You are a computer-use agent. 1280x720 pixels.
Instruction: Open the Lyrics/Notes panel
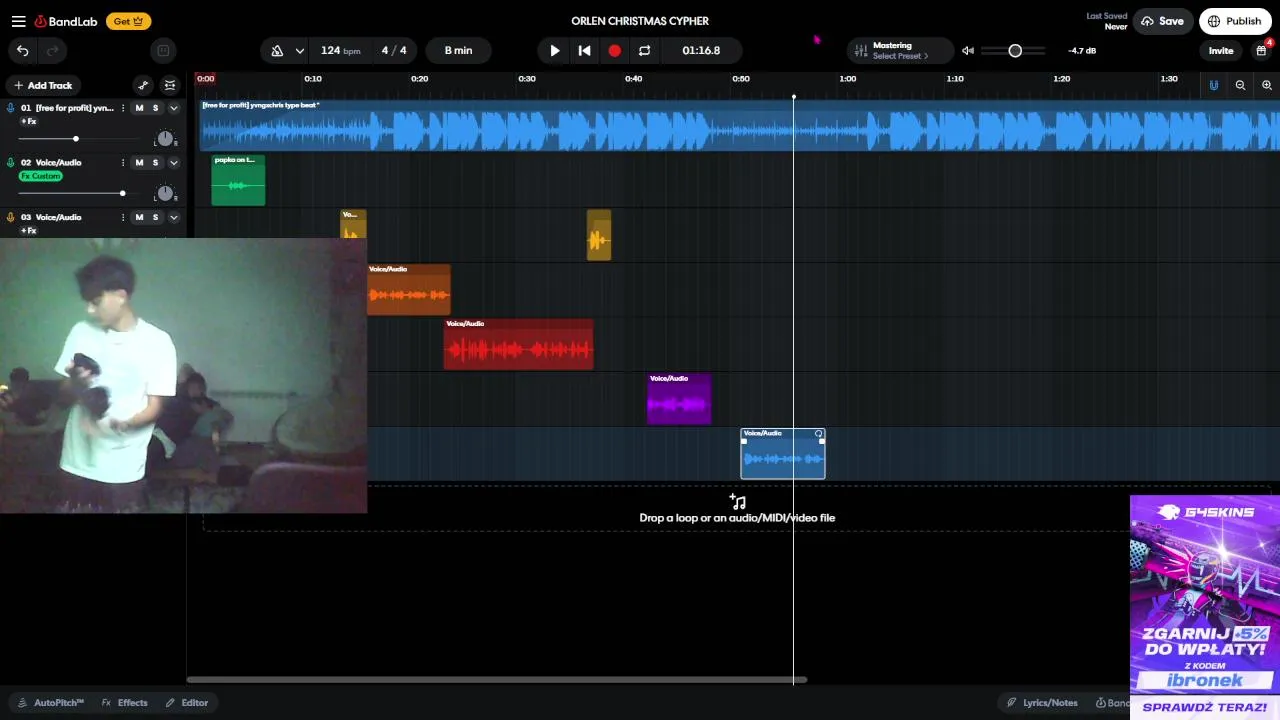tap(1041, 703)
